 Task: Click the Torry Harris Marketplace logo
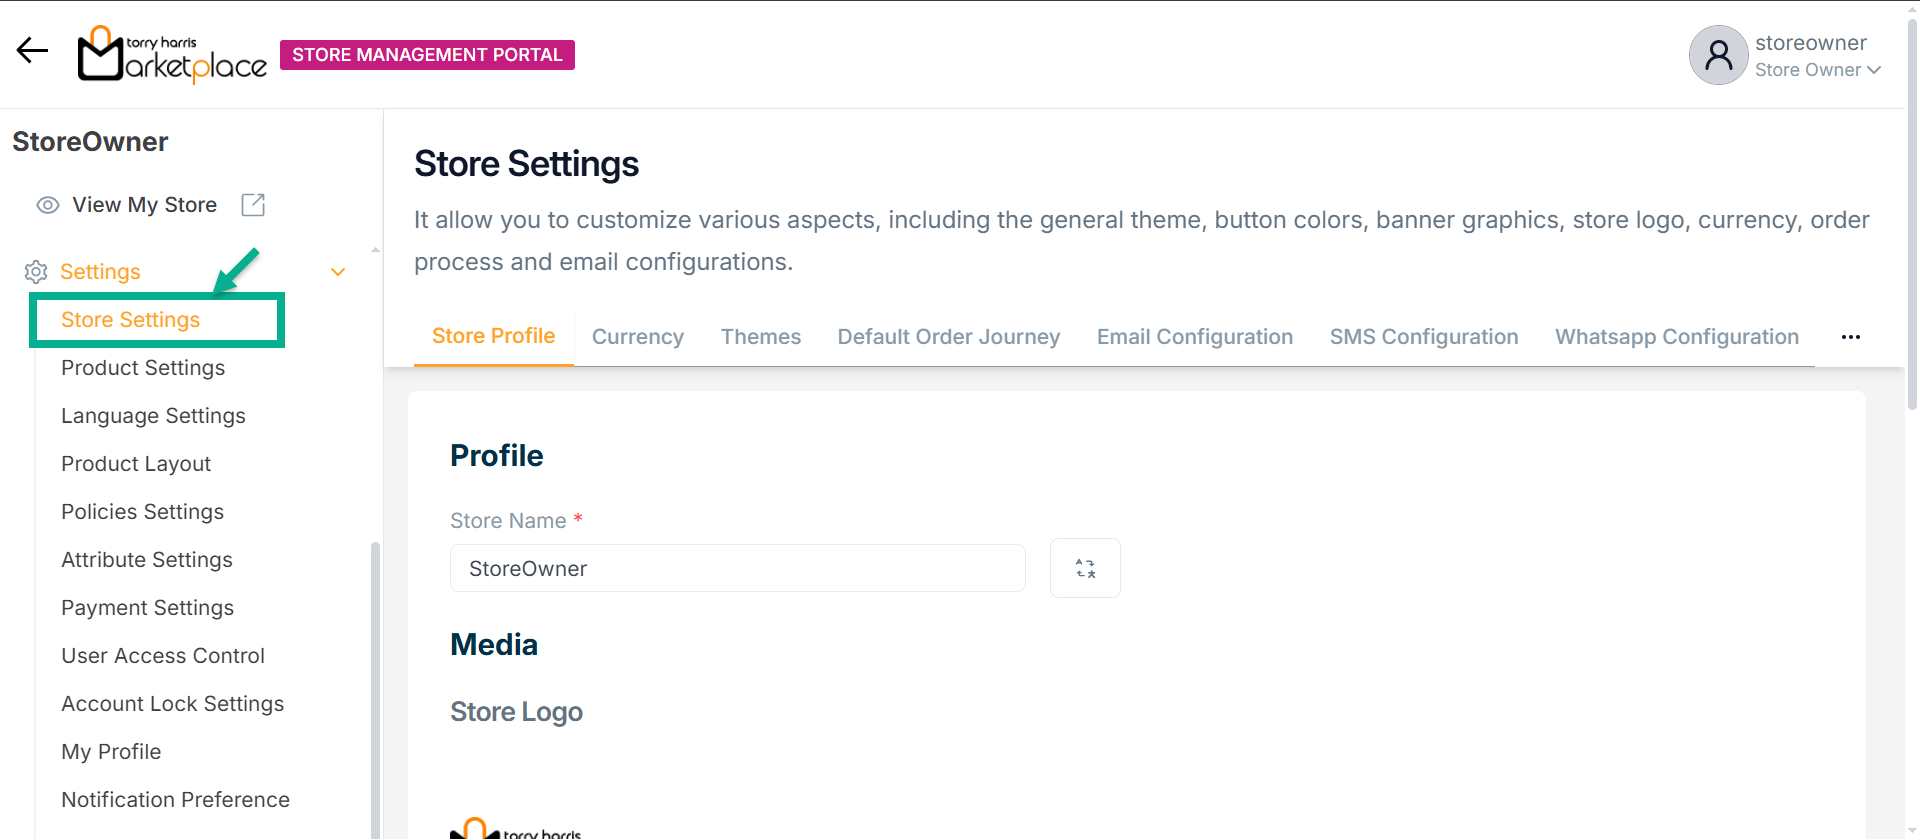pos(172,54)
